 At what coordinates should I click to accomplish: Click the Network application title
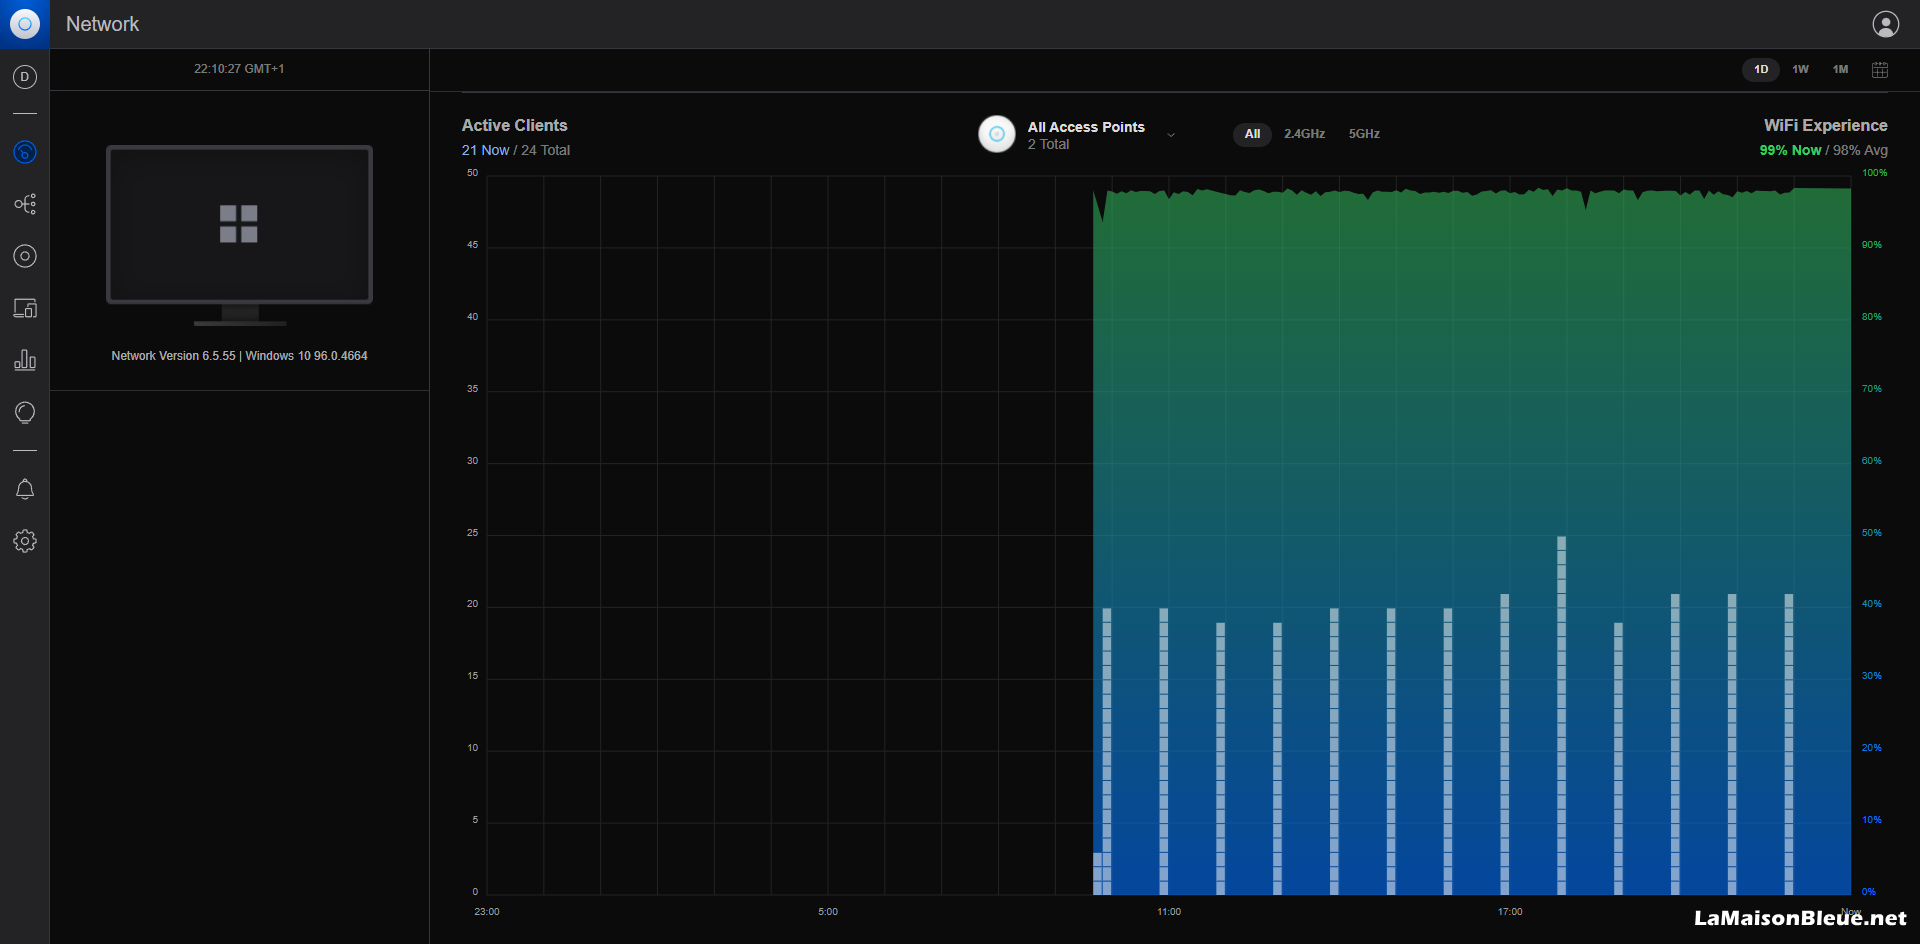point(102,24)
